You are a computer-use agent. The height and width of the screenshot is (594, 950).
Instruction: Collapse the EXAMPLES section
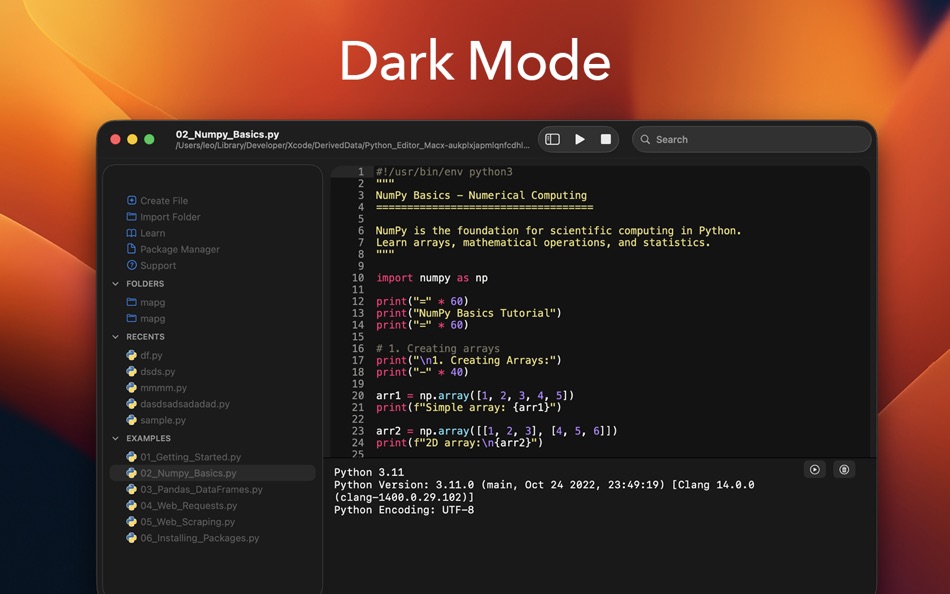click(x=117, y=438)
